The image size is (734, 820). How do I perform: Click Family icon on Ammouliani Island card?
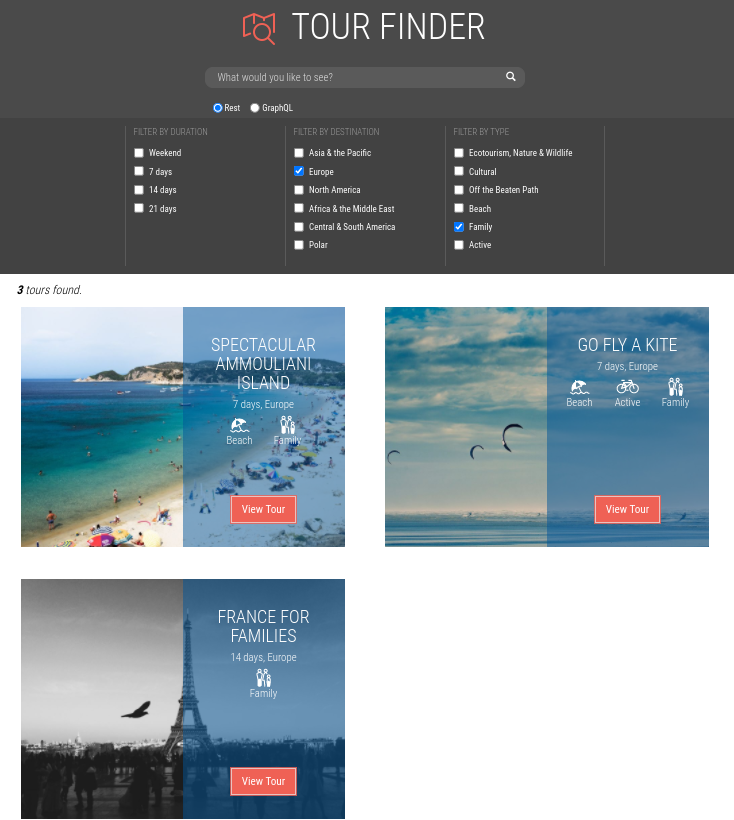[x=288, y=425]
